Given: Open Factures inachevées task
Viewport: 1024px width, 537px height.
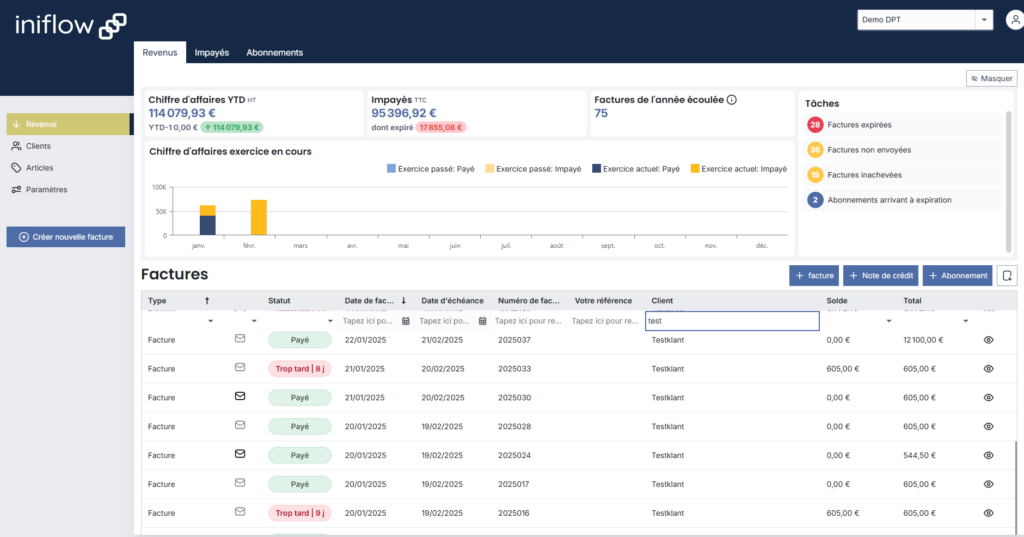Looking at the screenshot, I should [904, 175].
